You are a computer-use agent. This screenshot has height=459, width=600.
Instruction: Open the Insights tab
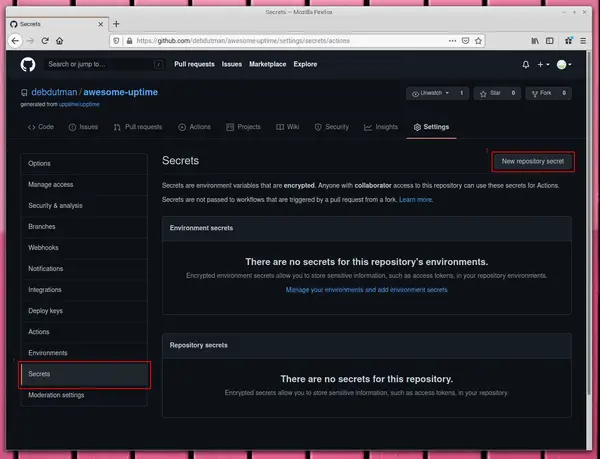coord(382,127)
